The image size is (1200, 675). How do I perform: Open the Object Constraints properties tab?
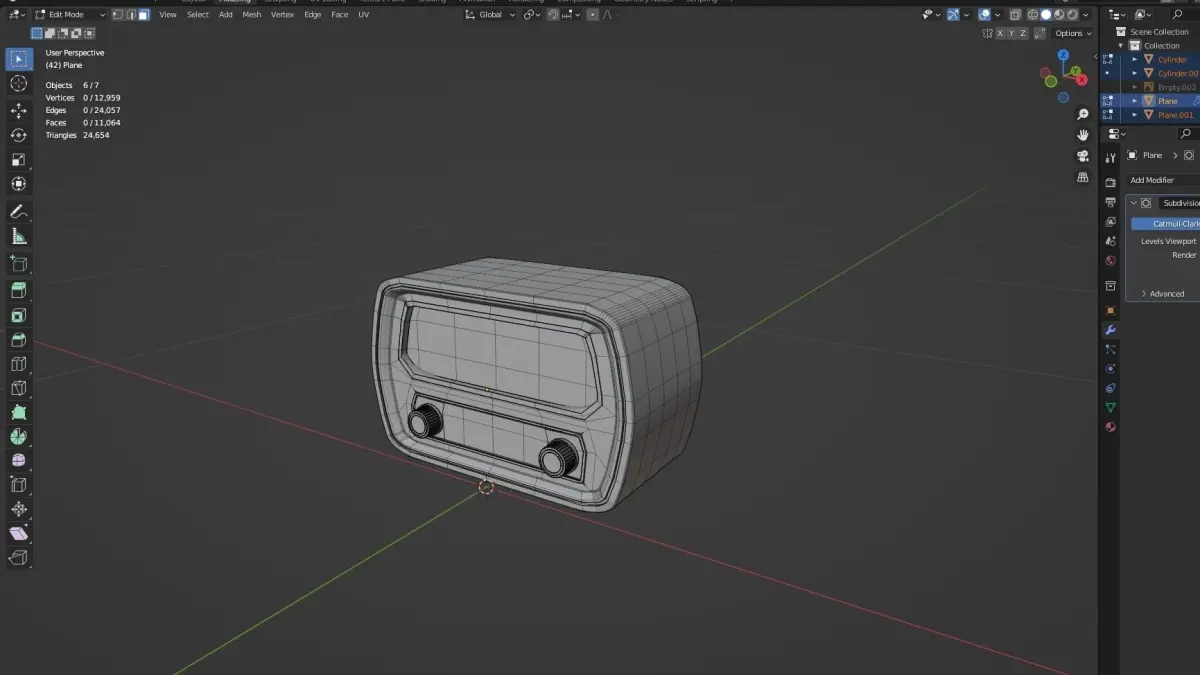click(x=1110, y=388)
